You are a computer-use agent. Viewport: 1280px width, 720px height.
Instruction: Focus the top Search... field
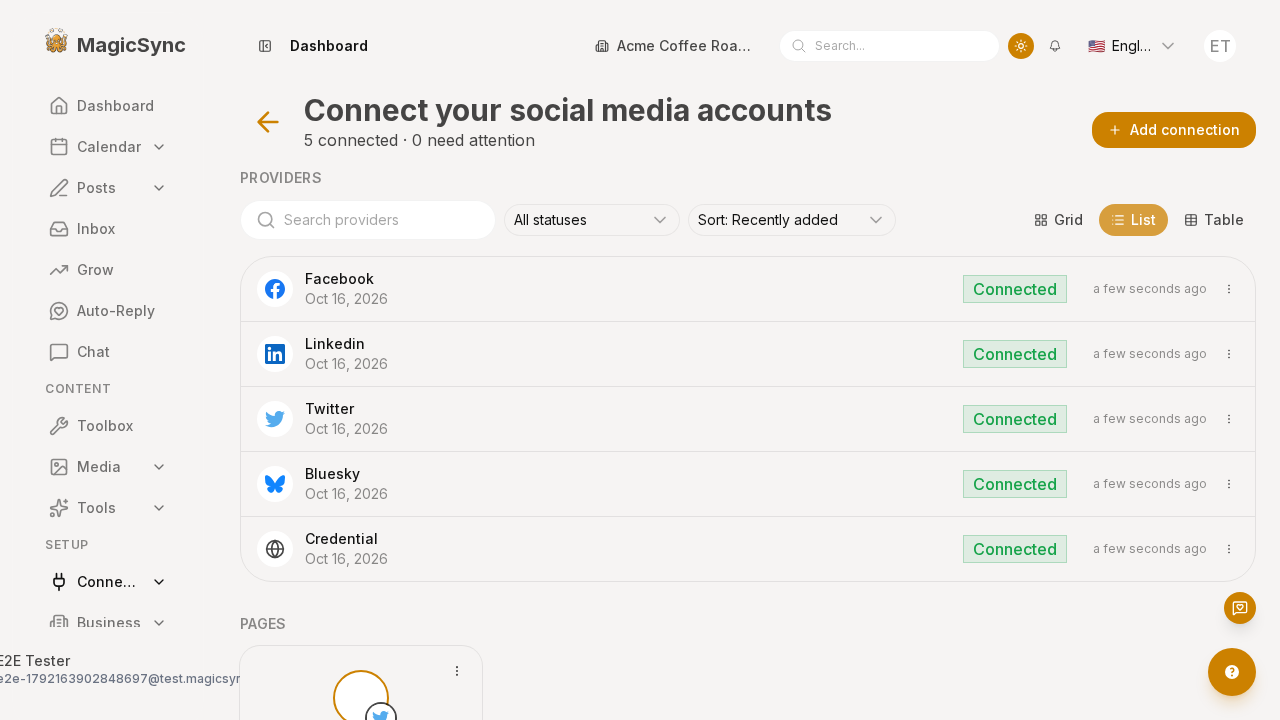tap(889, 46)
